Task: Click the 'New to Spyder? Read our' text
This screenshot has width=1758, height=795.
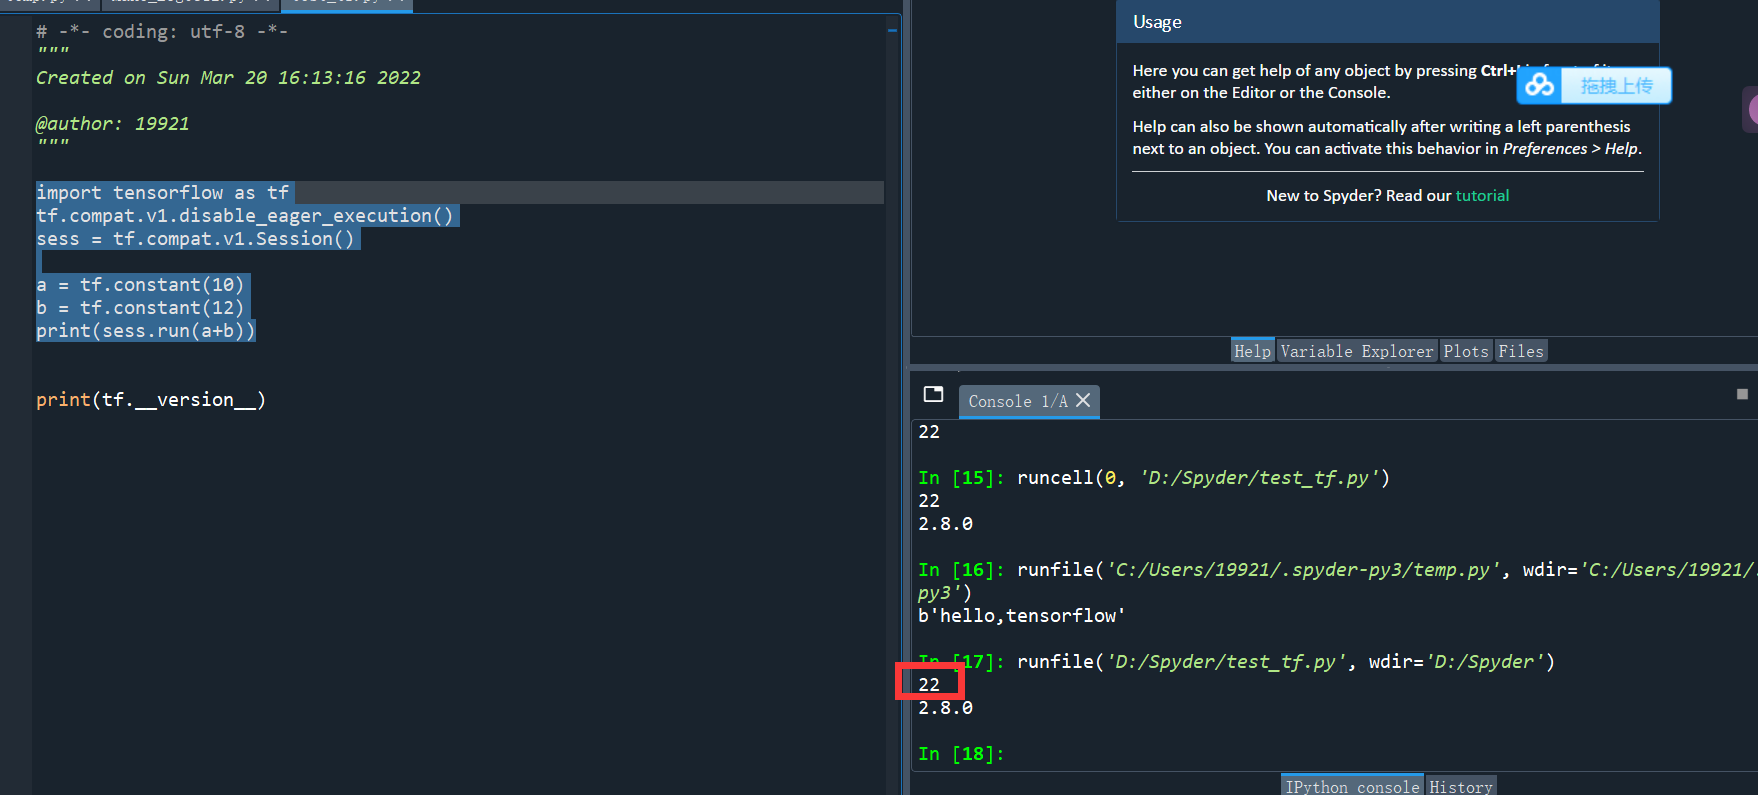Action: tap(1358, 196)
